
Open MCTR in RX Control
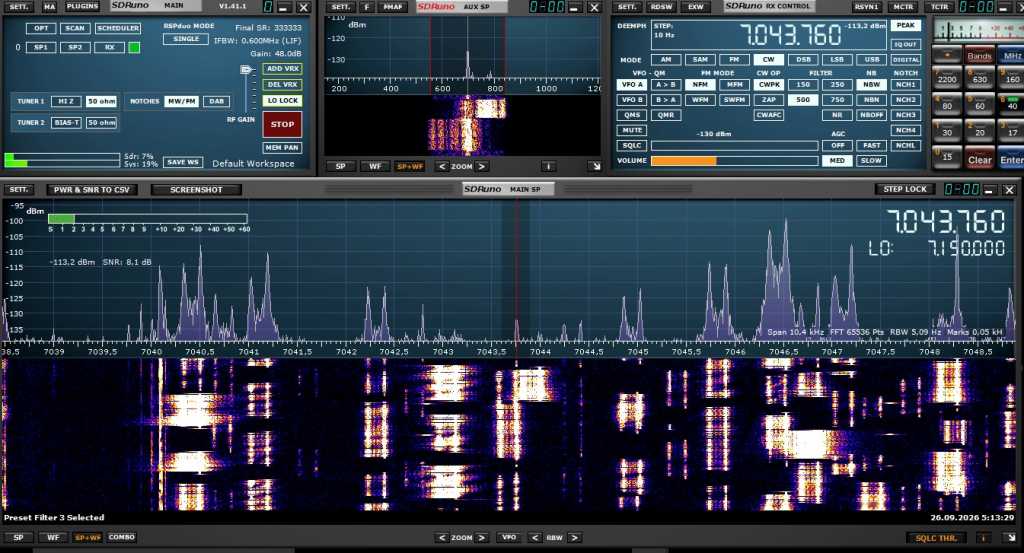[x=903, y=7]
